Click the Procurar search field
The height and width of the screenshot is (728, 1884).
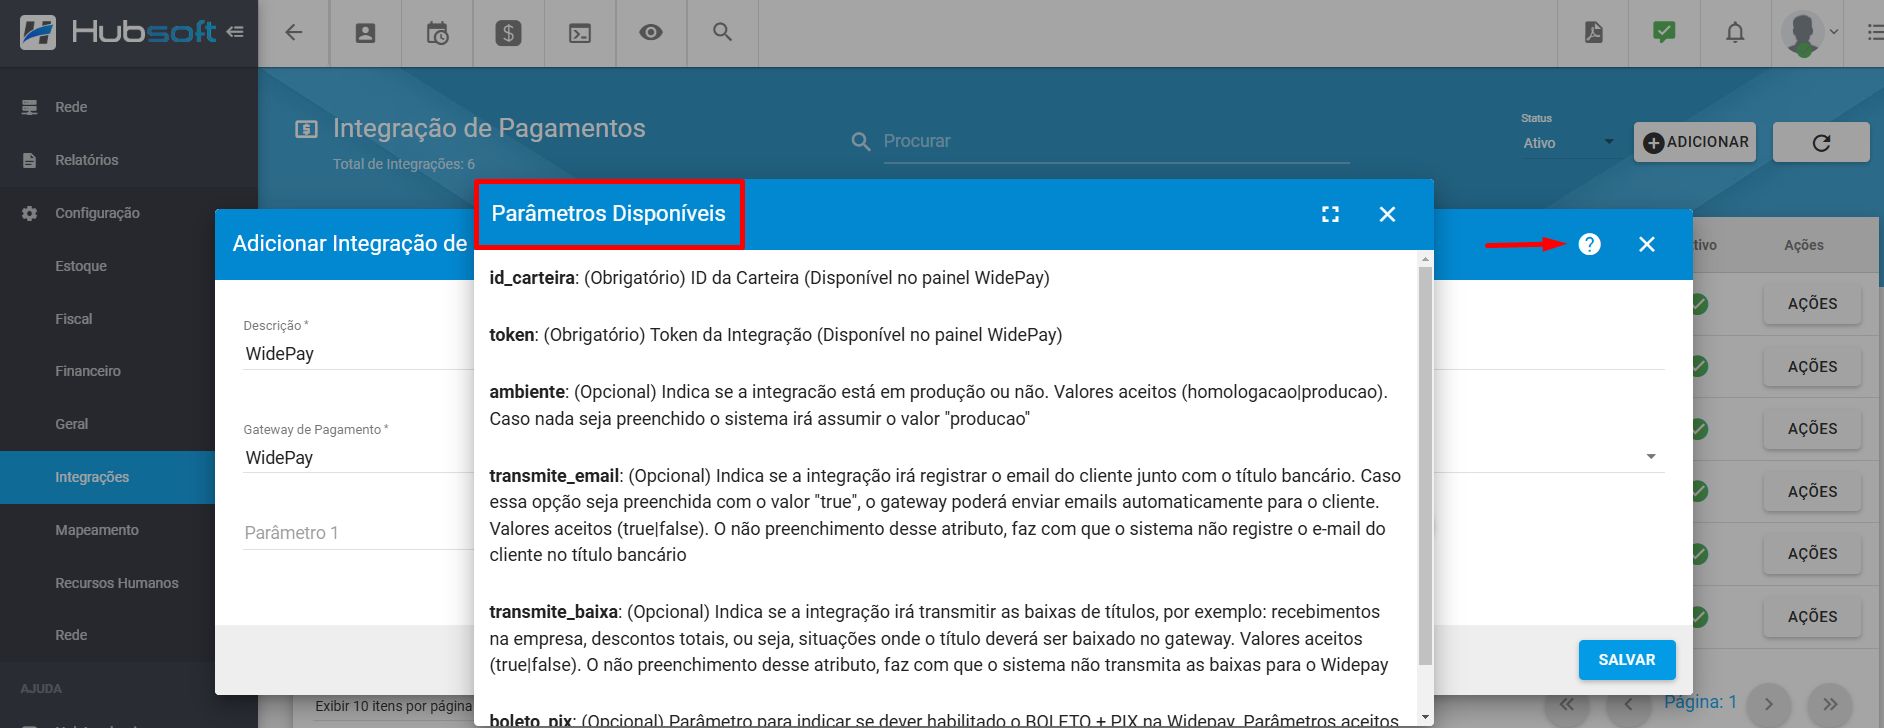coord(1116,141)
